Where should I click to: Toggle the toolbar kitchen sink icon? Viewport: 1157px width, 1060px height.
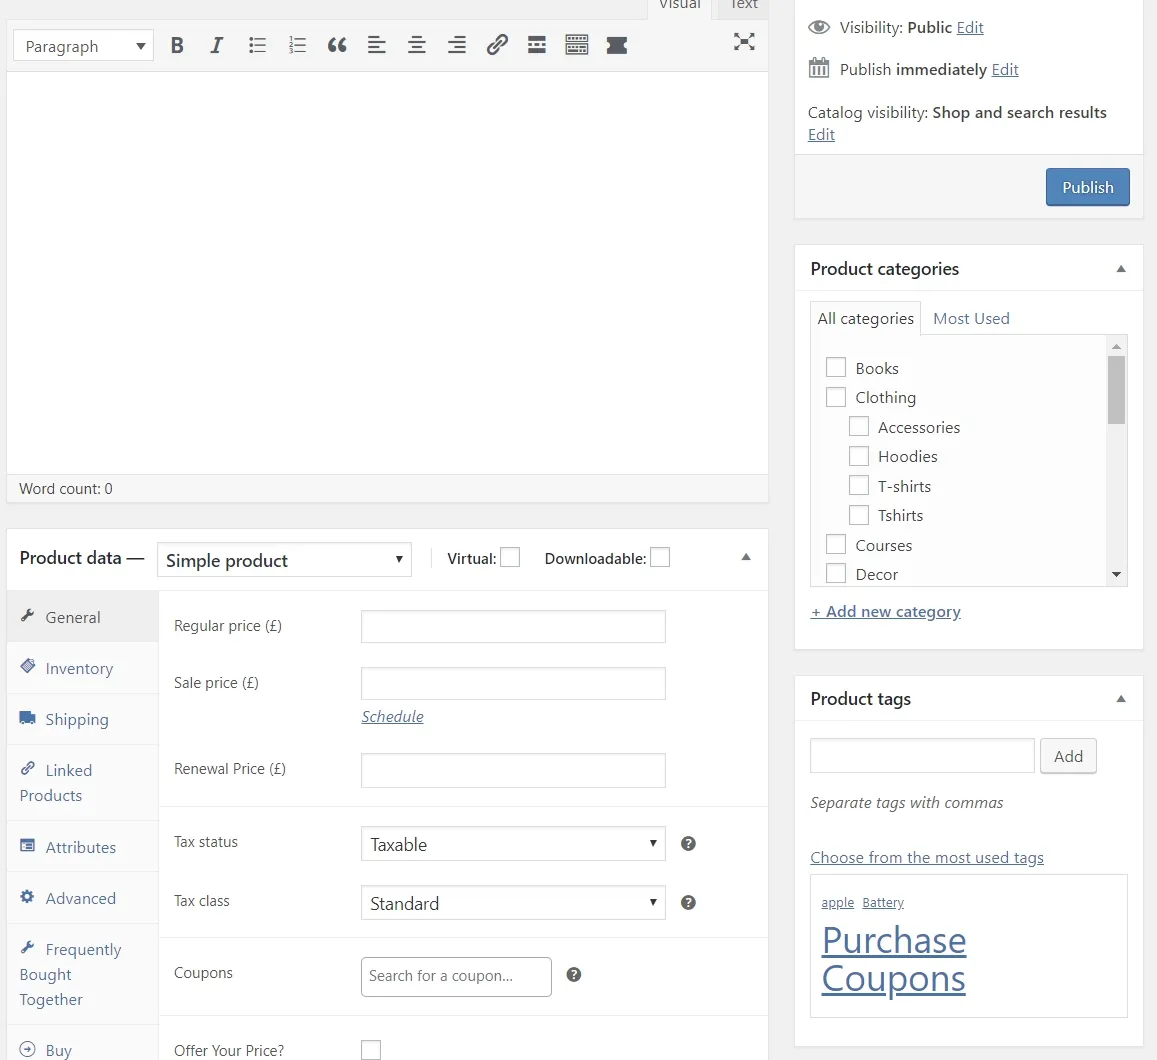576,46
